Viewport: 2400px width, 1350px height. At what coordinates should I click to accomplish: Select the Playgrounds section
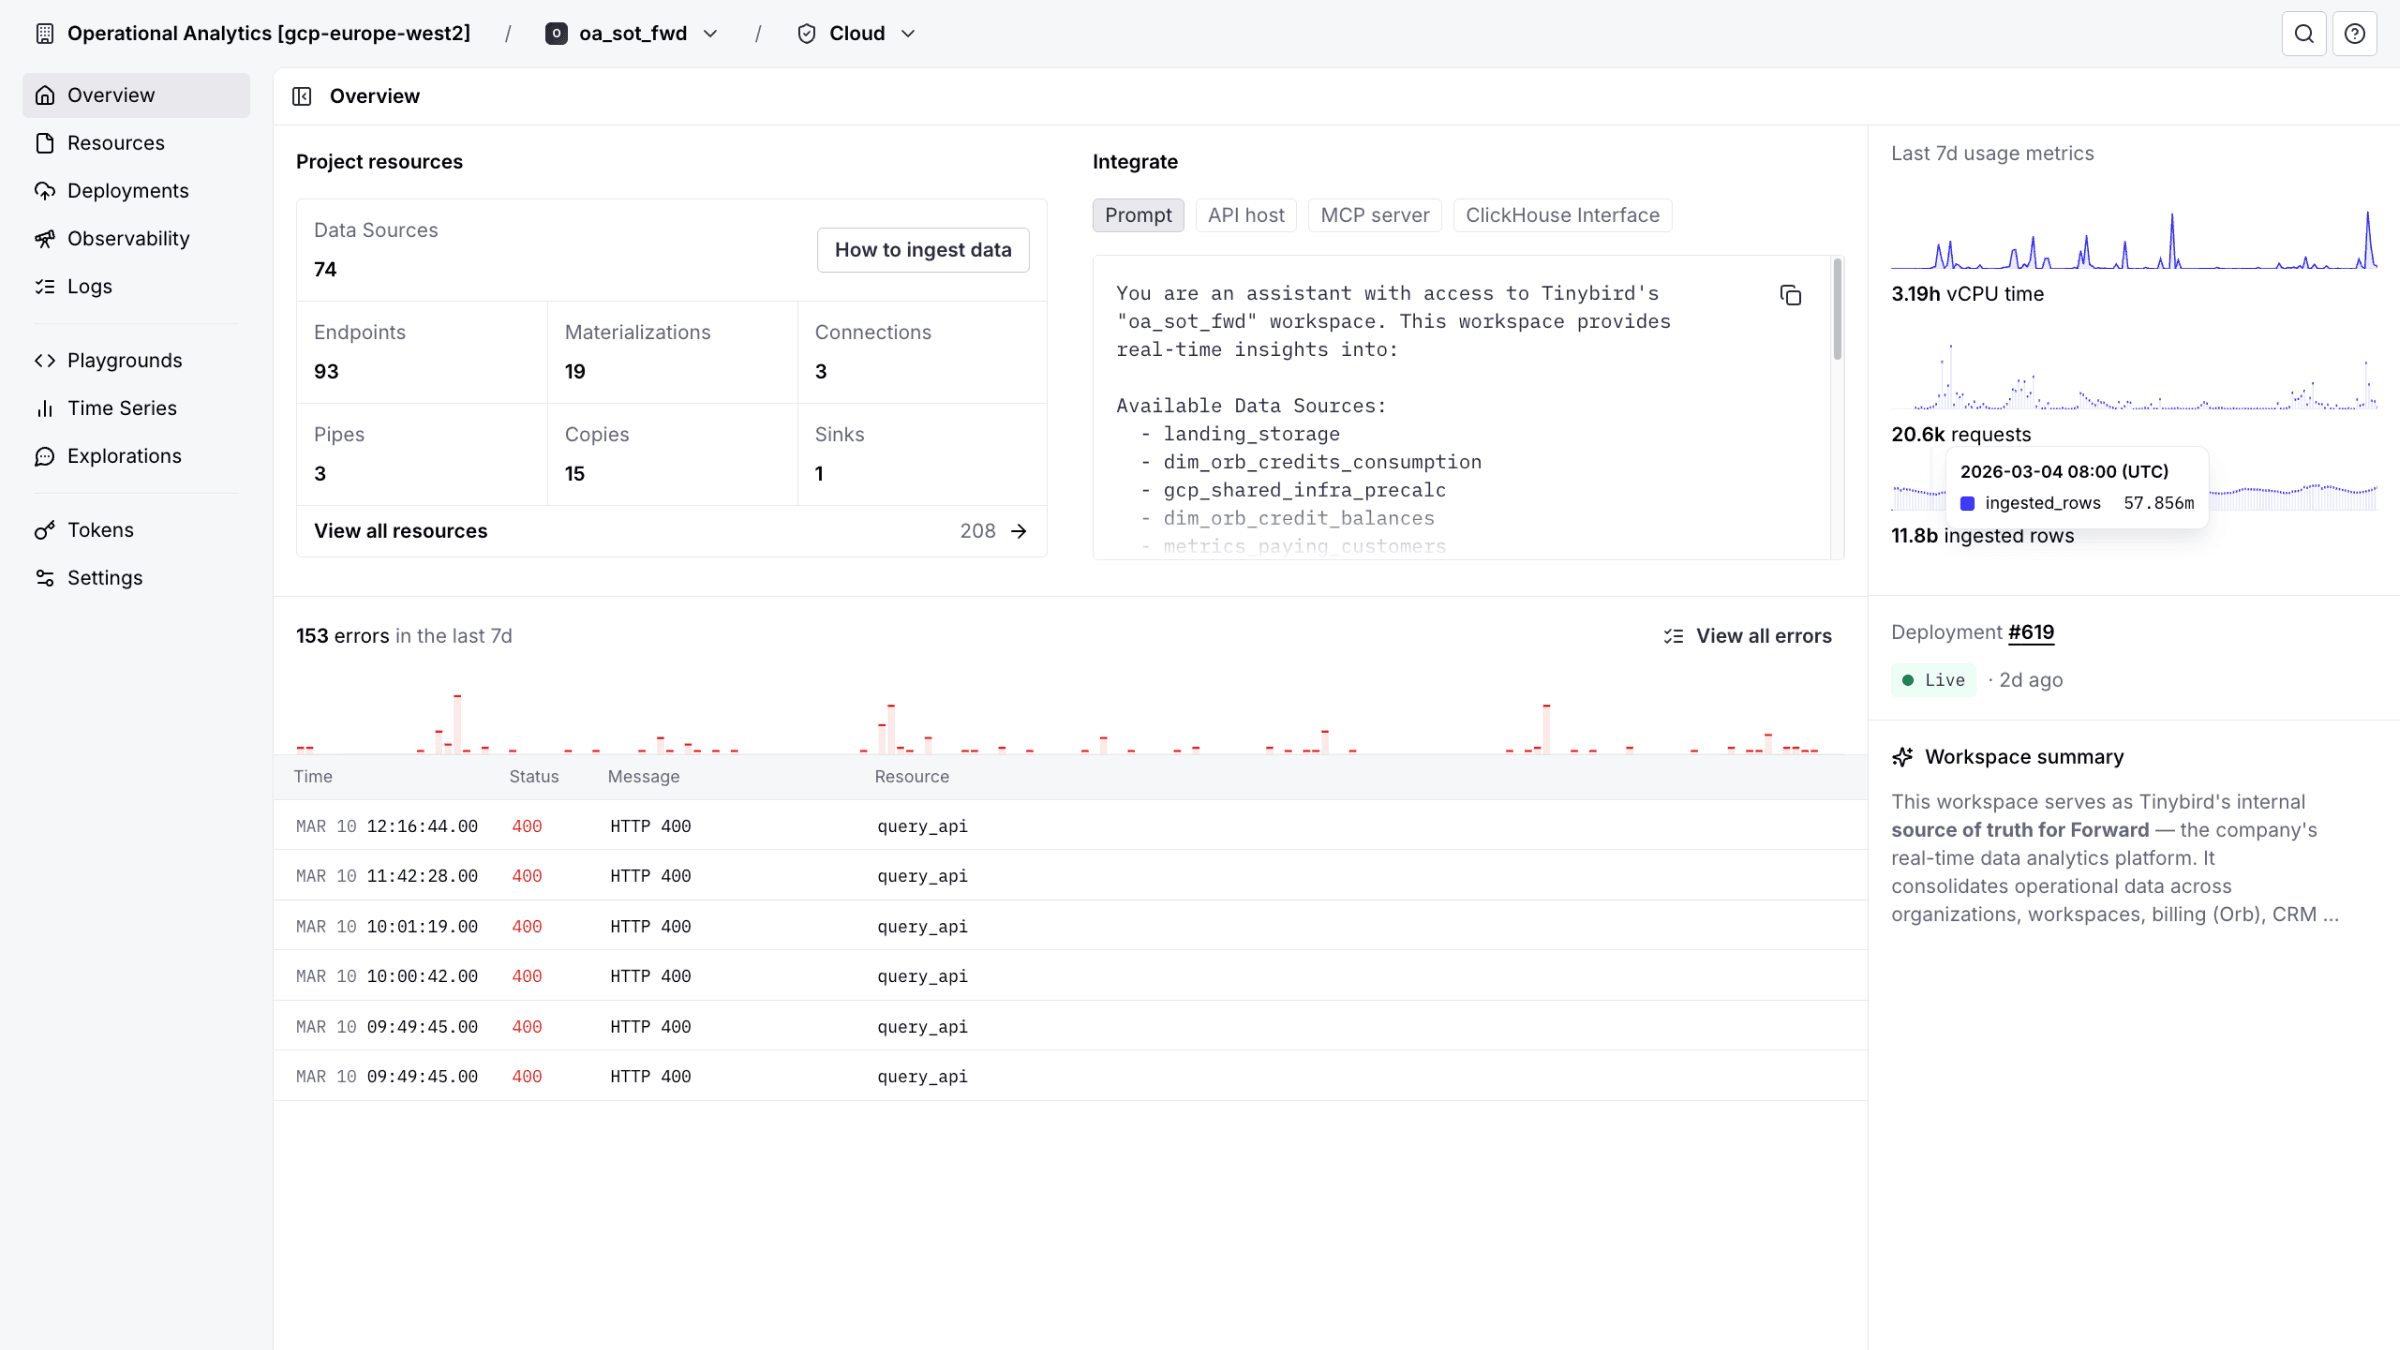[x=124, y=360]
